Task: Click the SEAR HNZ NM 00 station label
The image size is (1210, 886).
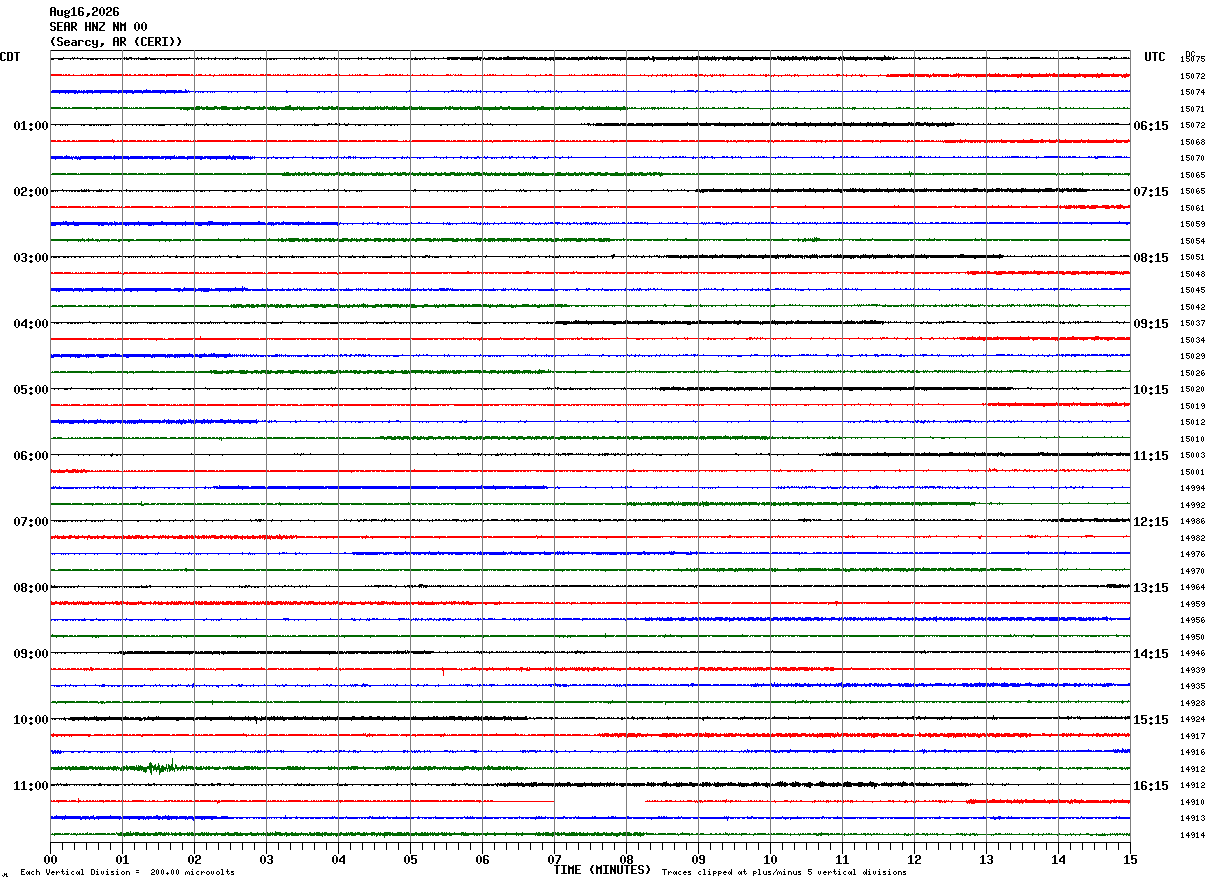Action: point(98,27)
